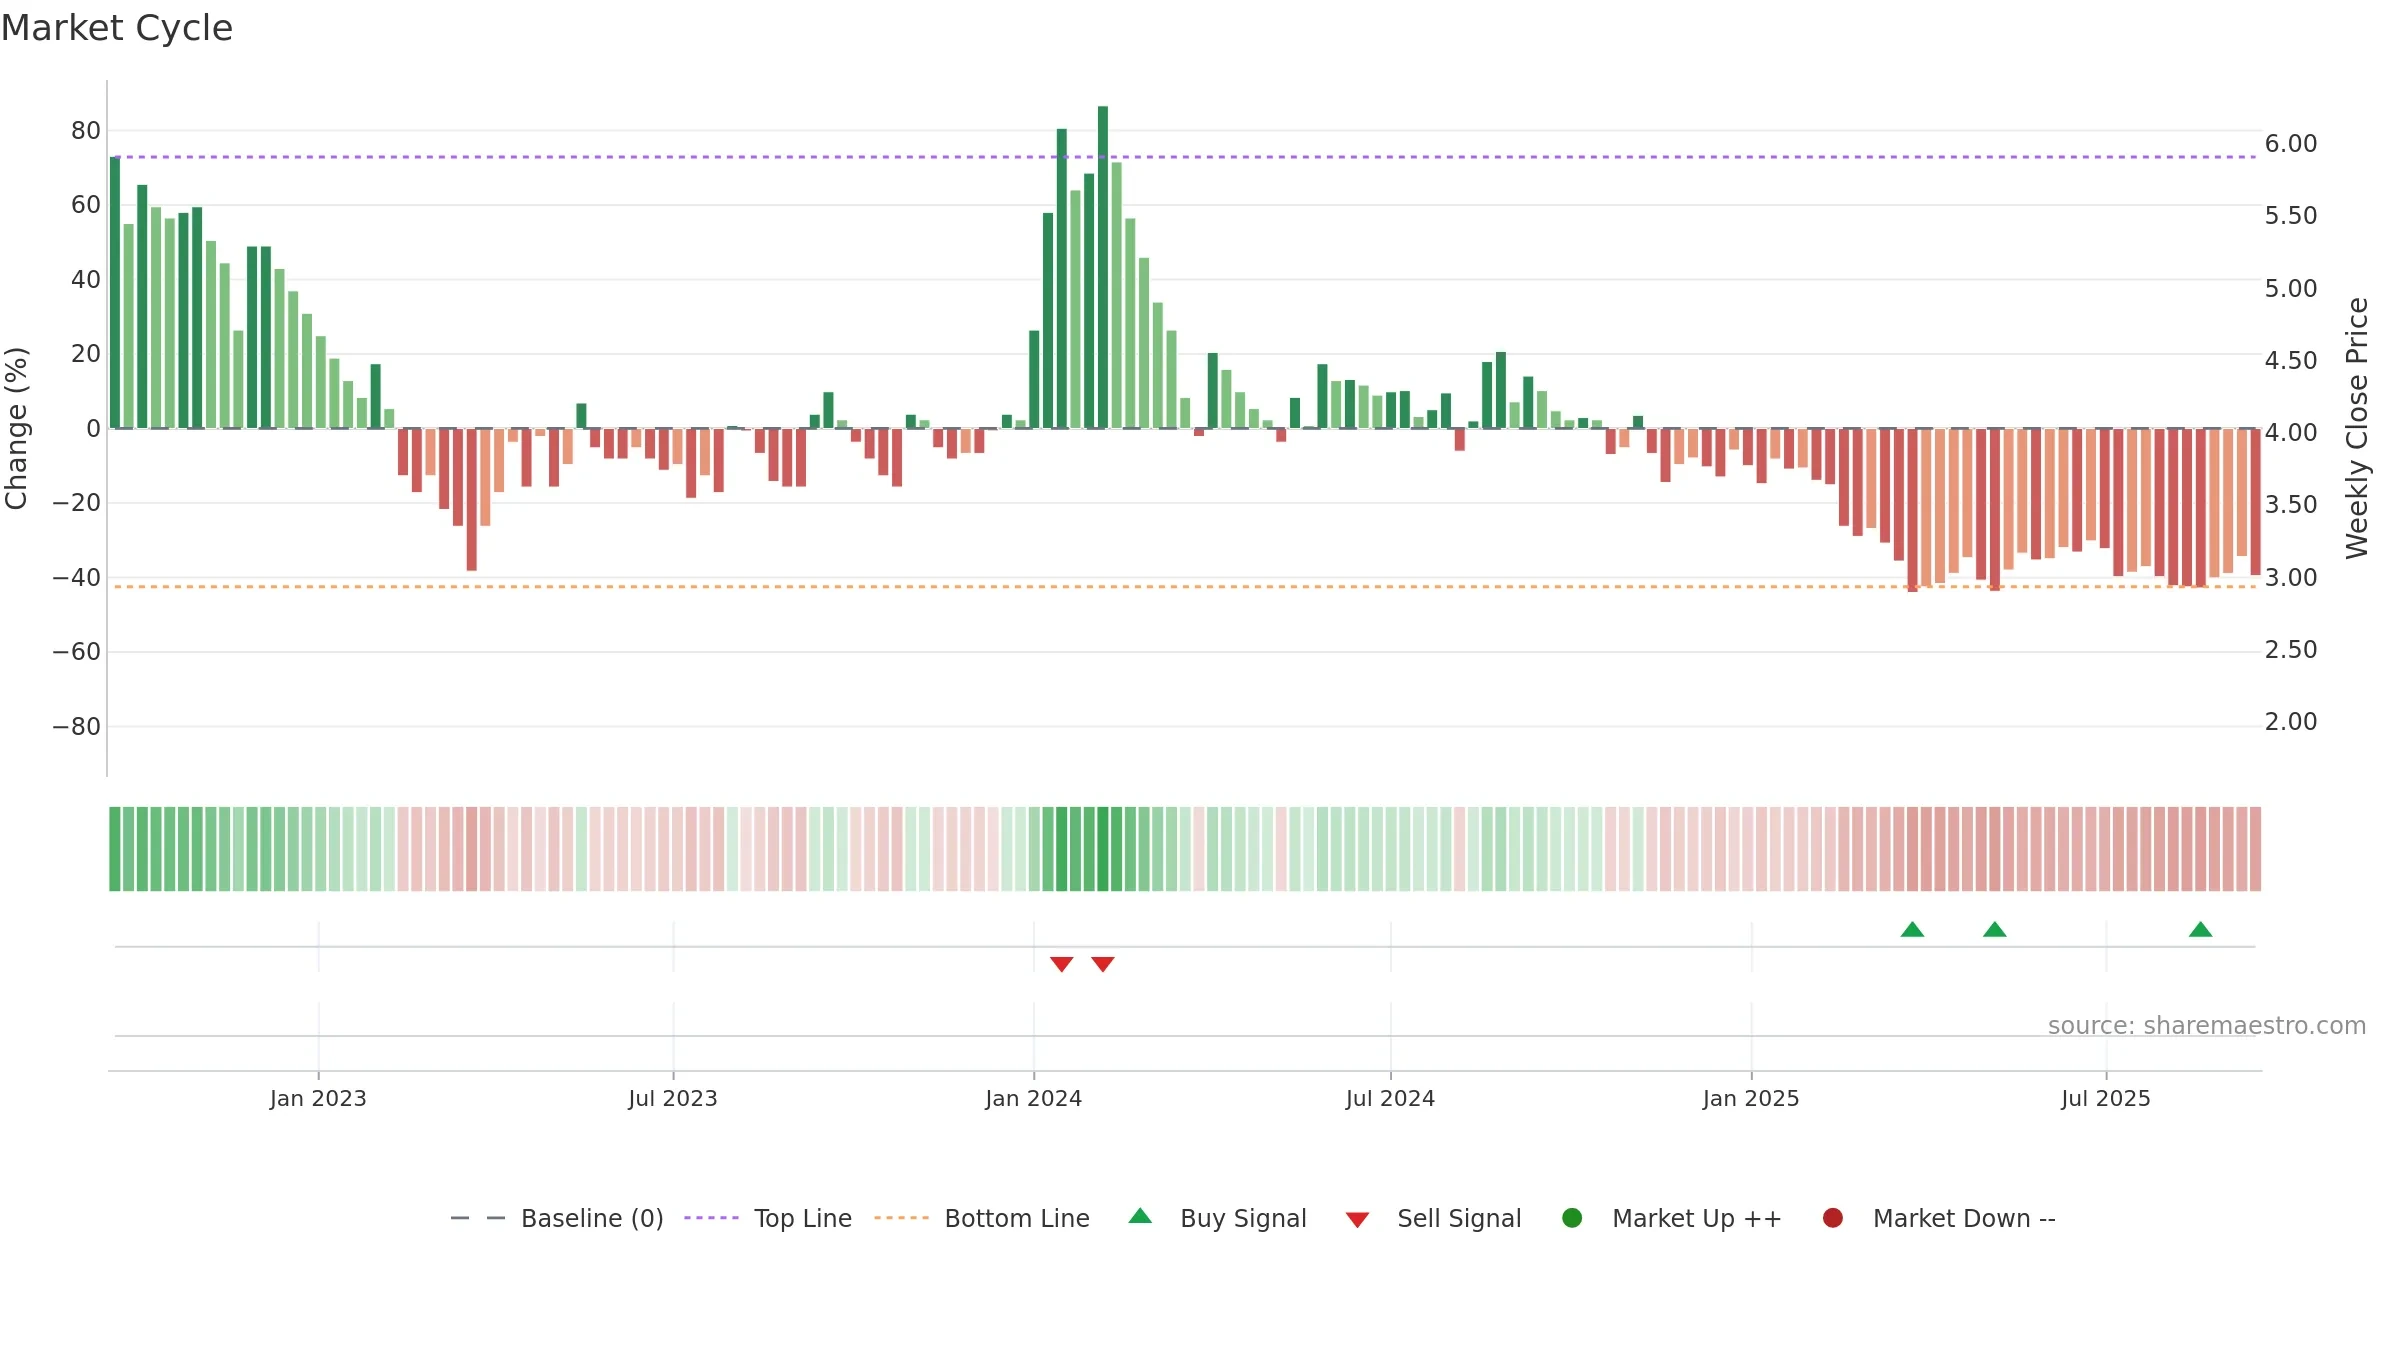Click the 80 tick on Change axis
Image resolution: width=2400 pixels, height=1350 pixels.
86,130
